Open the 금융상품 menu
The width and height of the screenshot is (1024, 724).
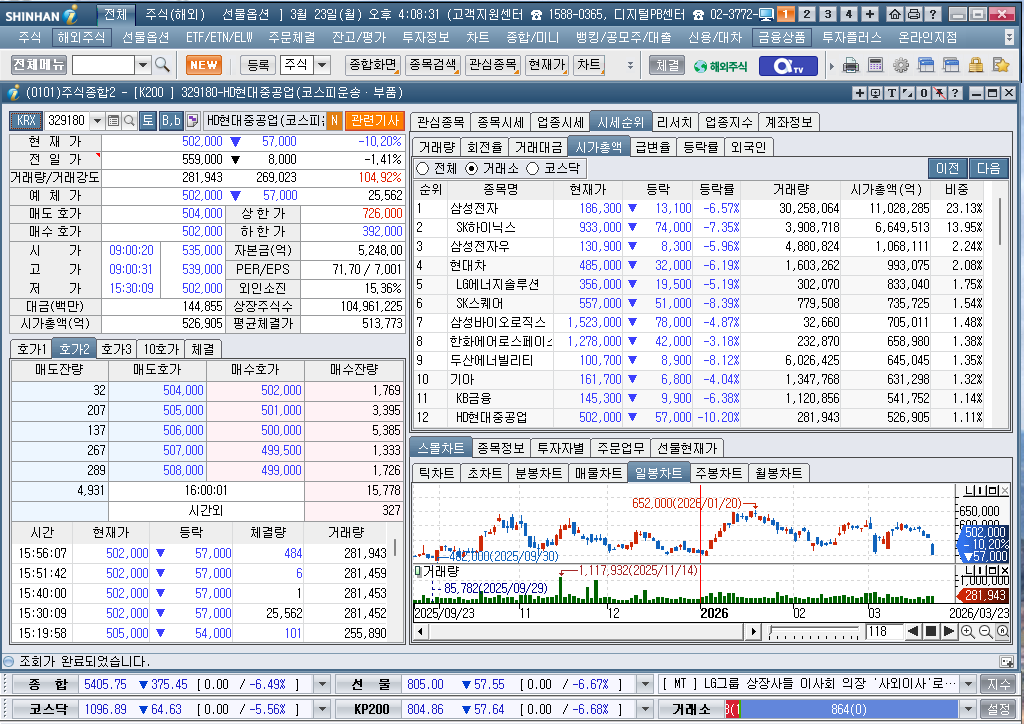point(782,37)
